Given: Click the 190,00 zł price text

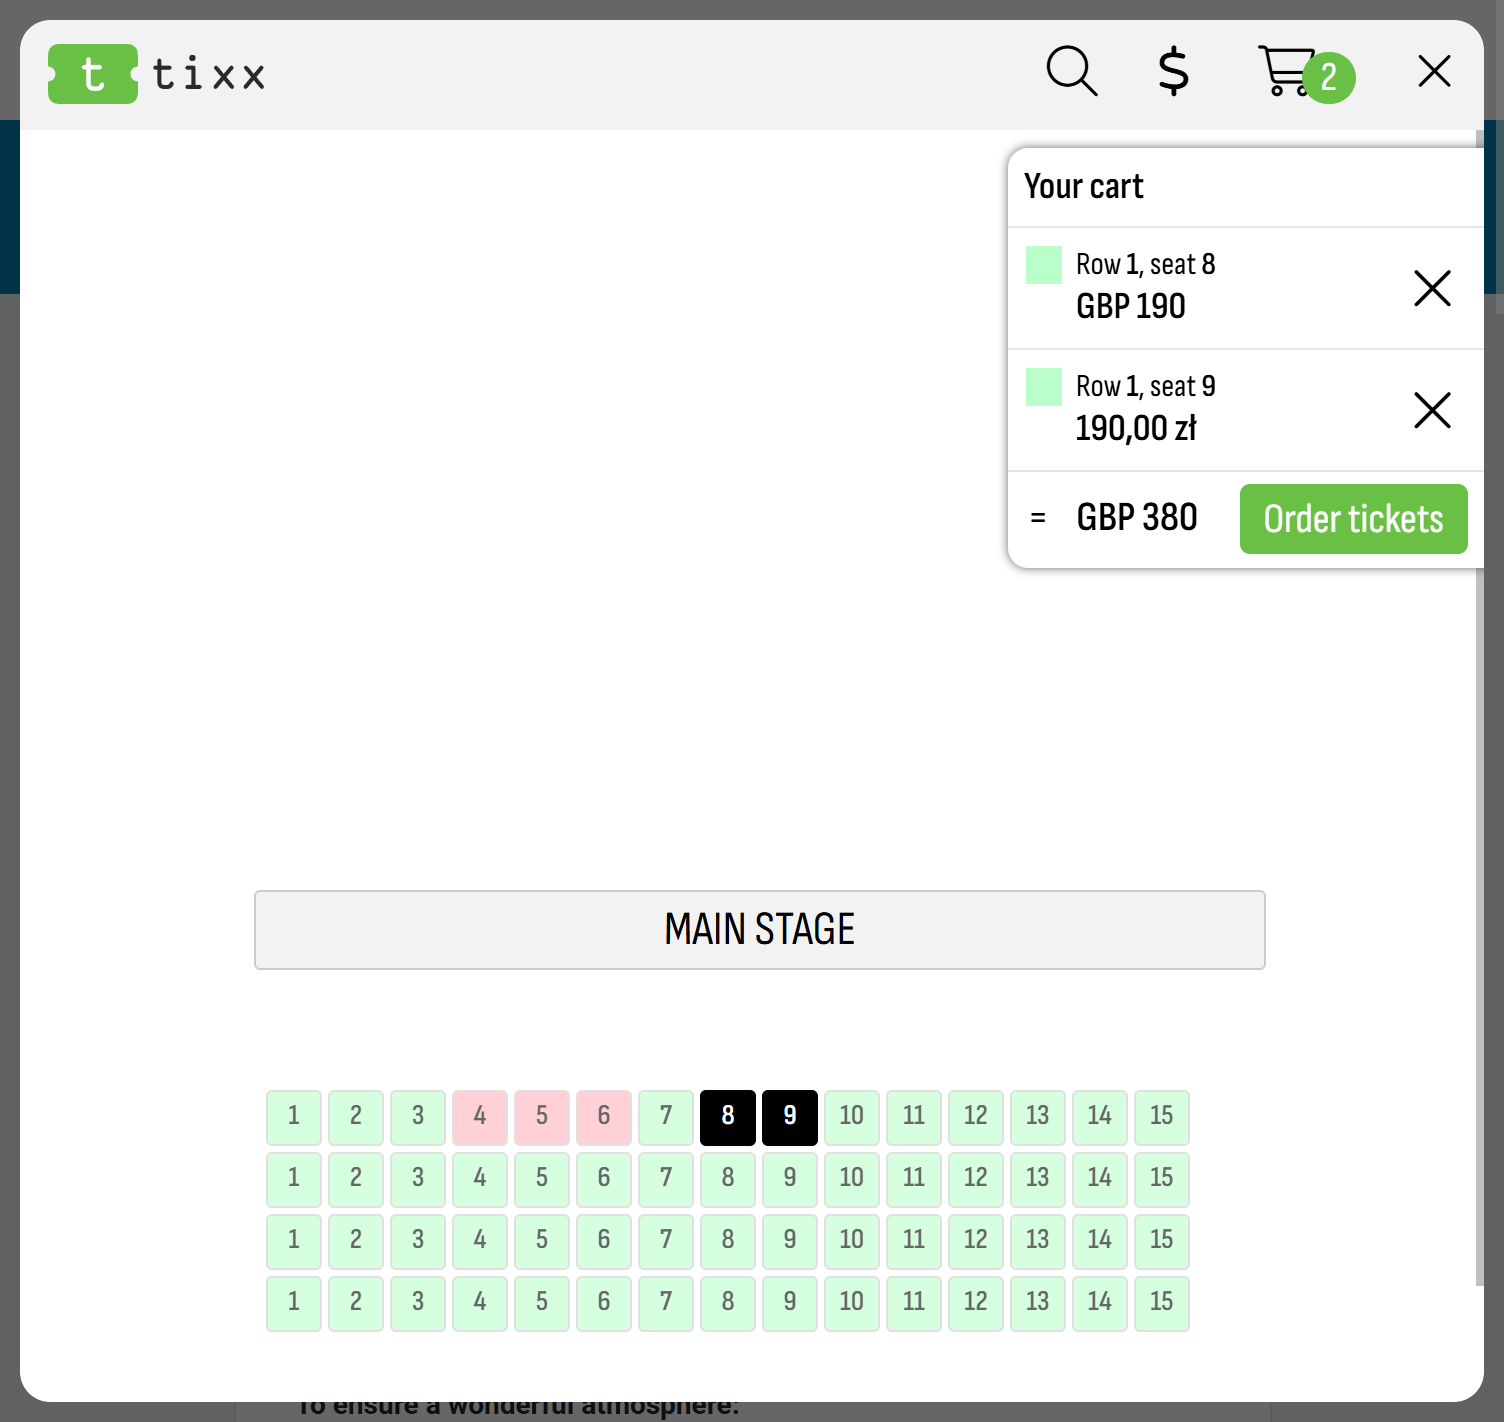Looking at the screenshot, I should (1136, 429).
